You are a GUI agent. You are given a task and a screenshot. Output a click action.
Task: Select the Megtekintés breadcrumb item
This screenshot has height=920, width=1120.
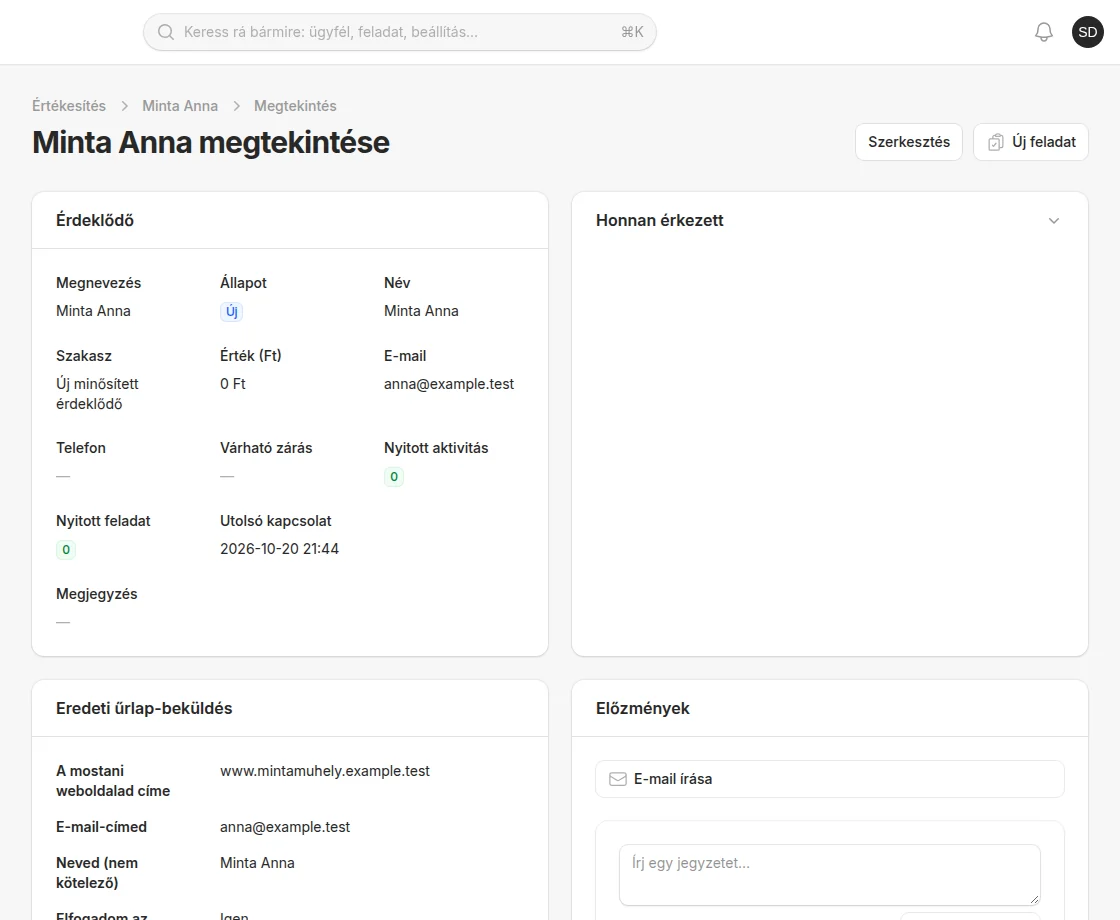click(295, 106)
